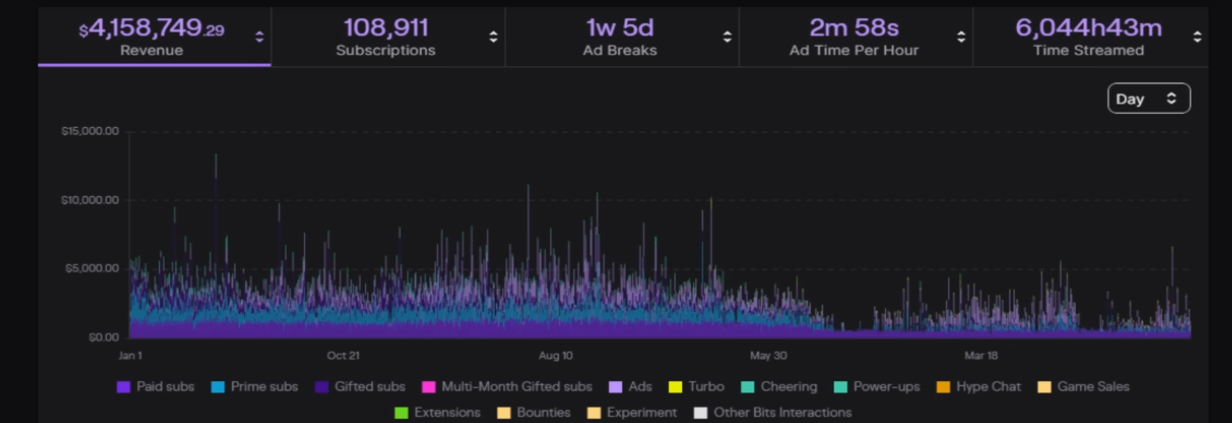Switch to the Ad Breaks tab

tap(620, 37)
